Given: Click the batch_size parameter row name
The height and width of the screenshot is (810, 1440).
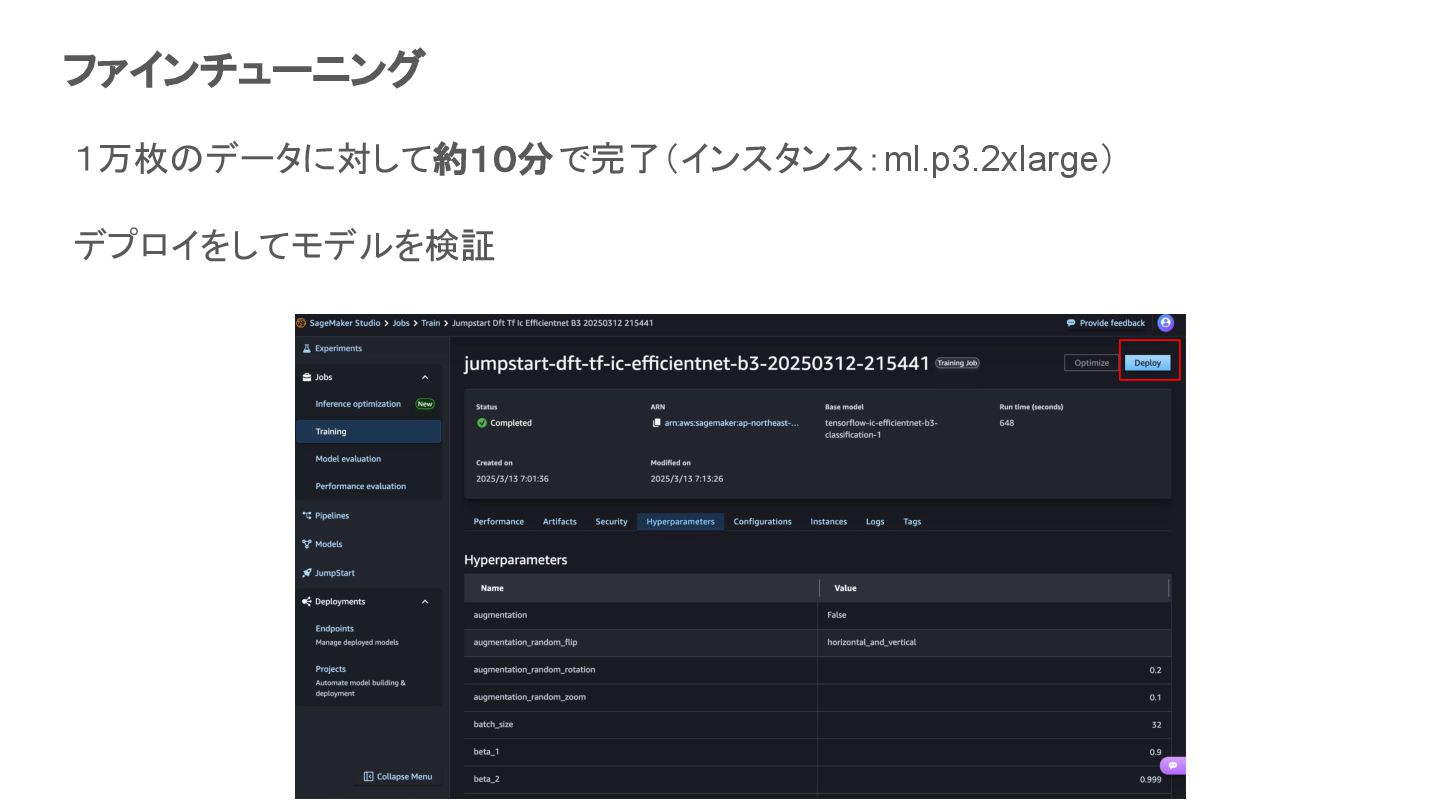Looking at the screenshot, I should [x=493, y=724].
